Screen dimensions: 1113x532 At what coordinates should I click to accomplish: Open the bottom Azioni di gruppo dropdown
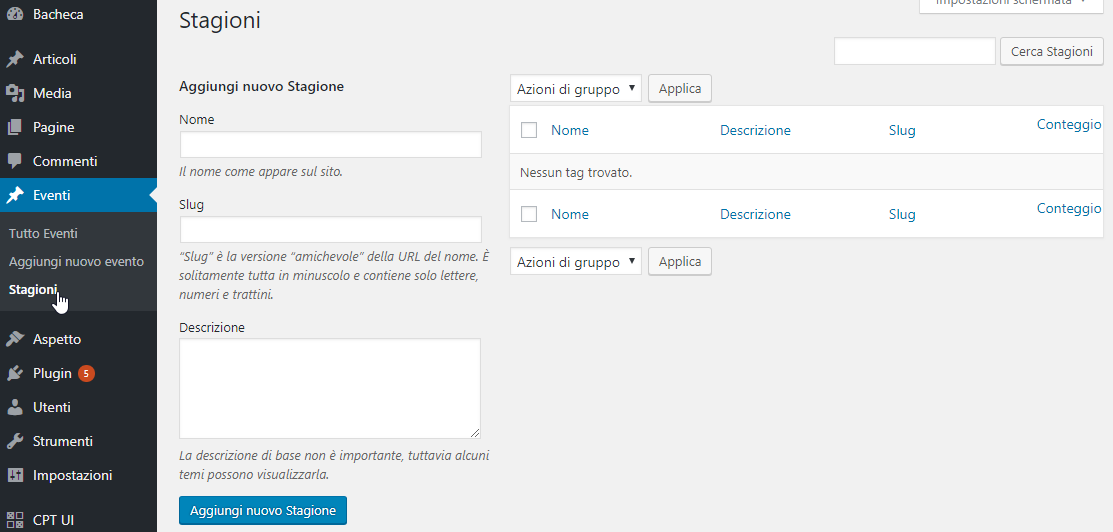[x=576, y=262]
